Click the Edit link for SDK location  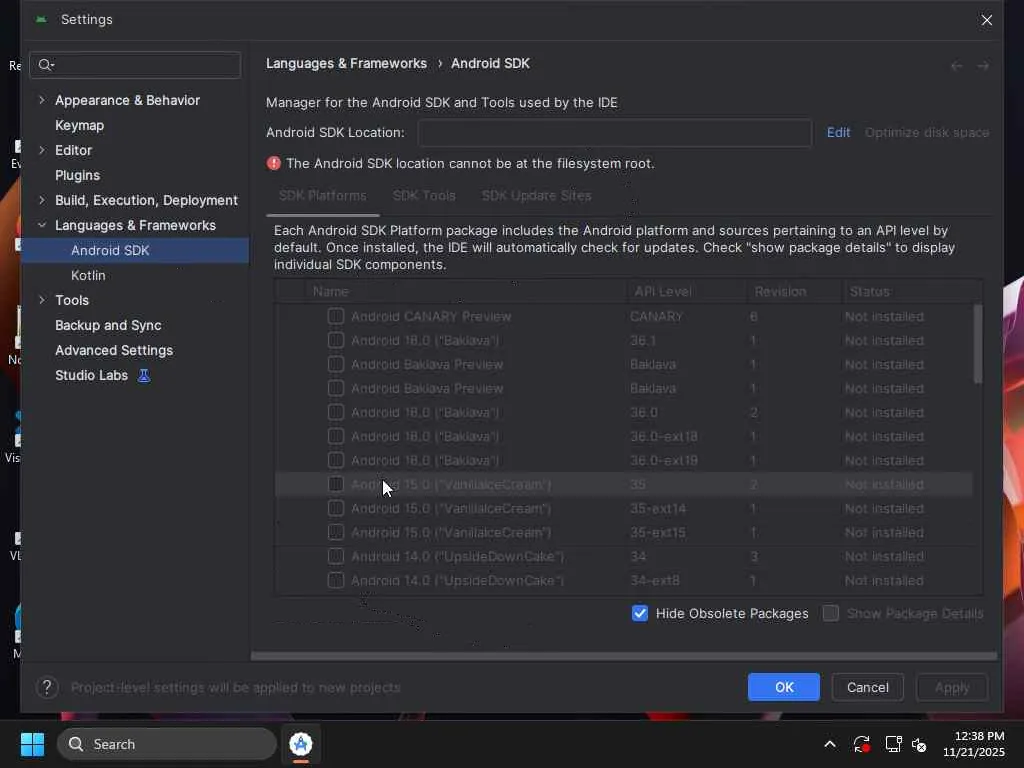(838, 133)
